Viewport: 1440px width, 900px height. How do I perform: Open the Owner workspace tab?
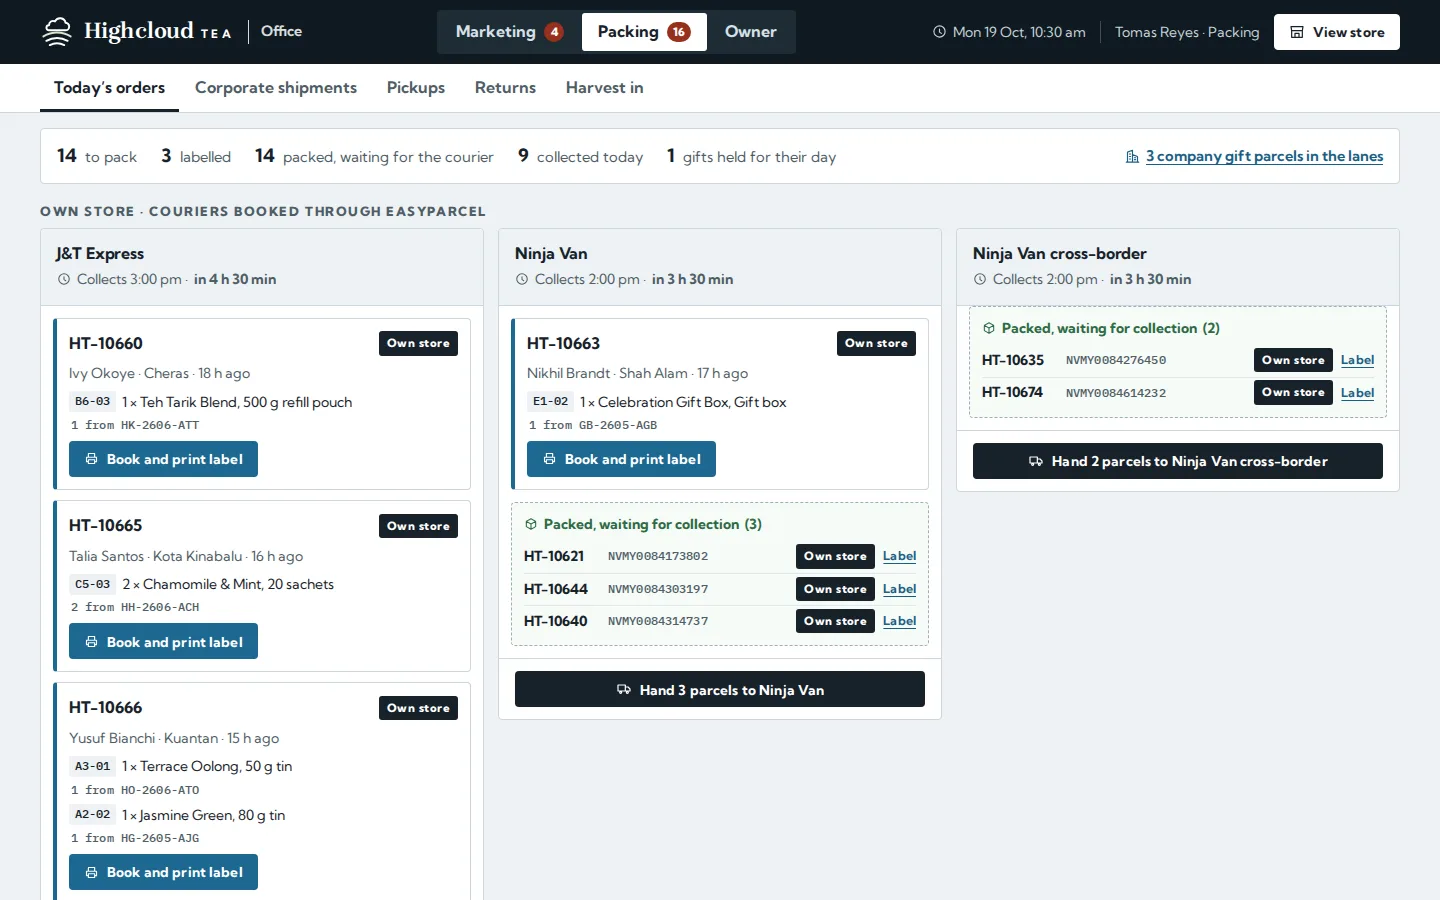pos(751,32)
